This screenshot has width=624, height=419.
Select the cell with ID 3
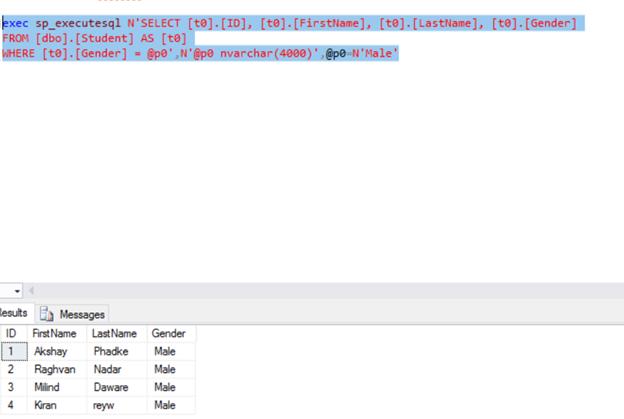(14, 387)
